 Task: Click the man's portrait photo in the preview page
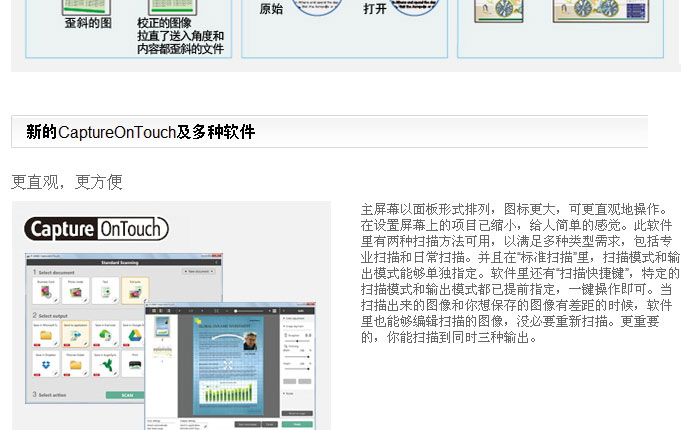(250, 341)
